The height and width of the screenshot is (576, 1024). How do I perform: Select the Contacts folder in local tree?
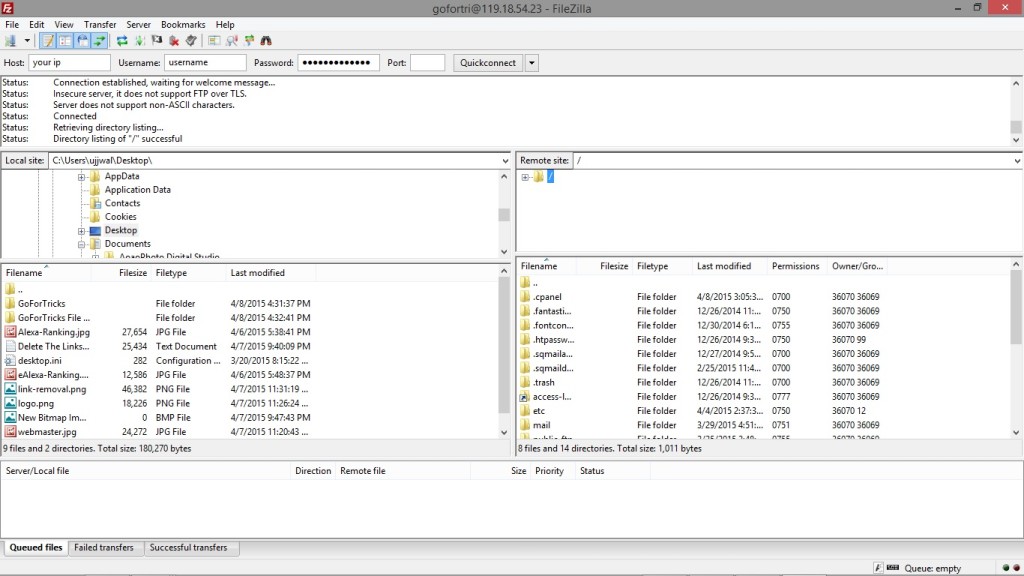tap(122, 203)
